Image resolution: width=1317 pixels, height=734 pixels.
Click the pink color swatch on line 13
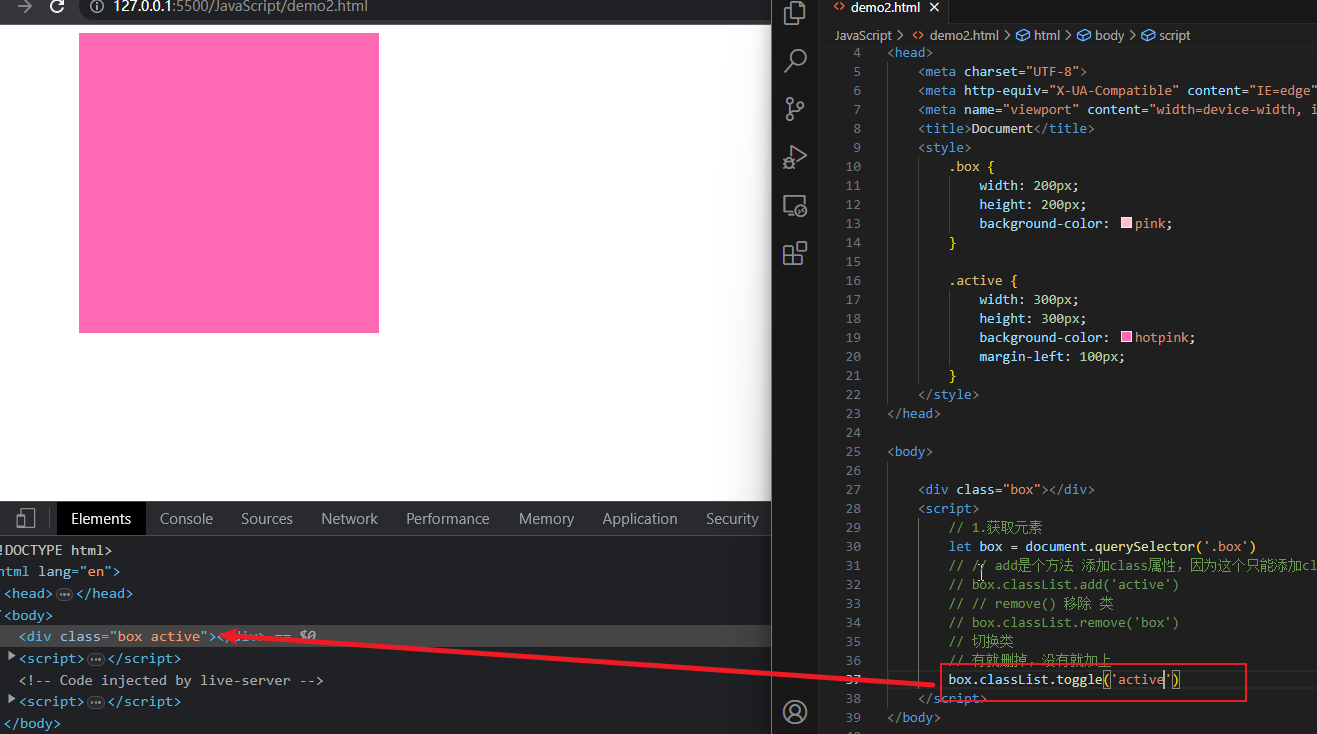[x=1127, y=224]
